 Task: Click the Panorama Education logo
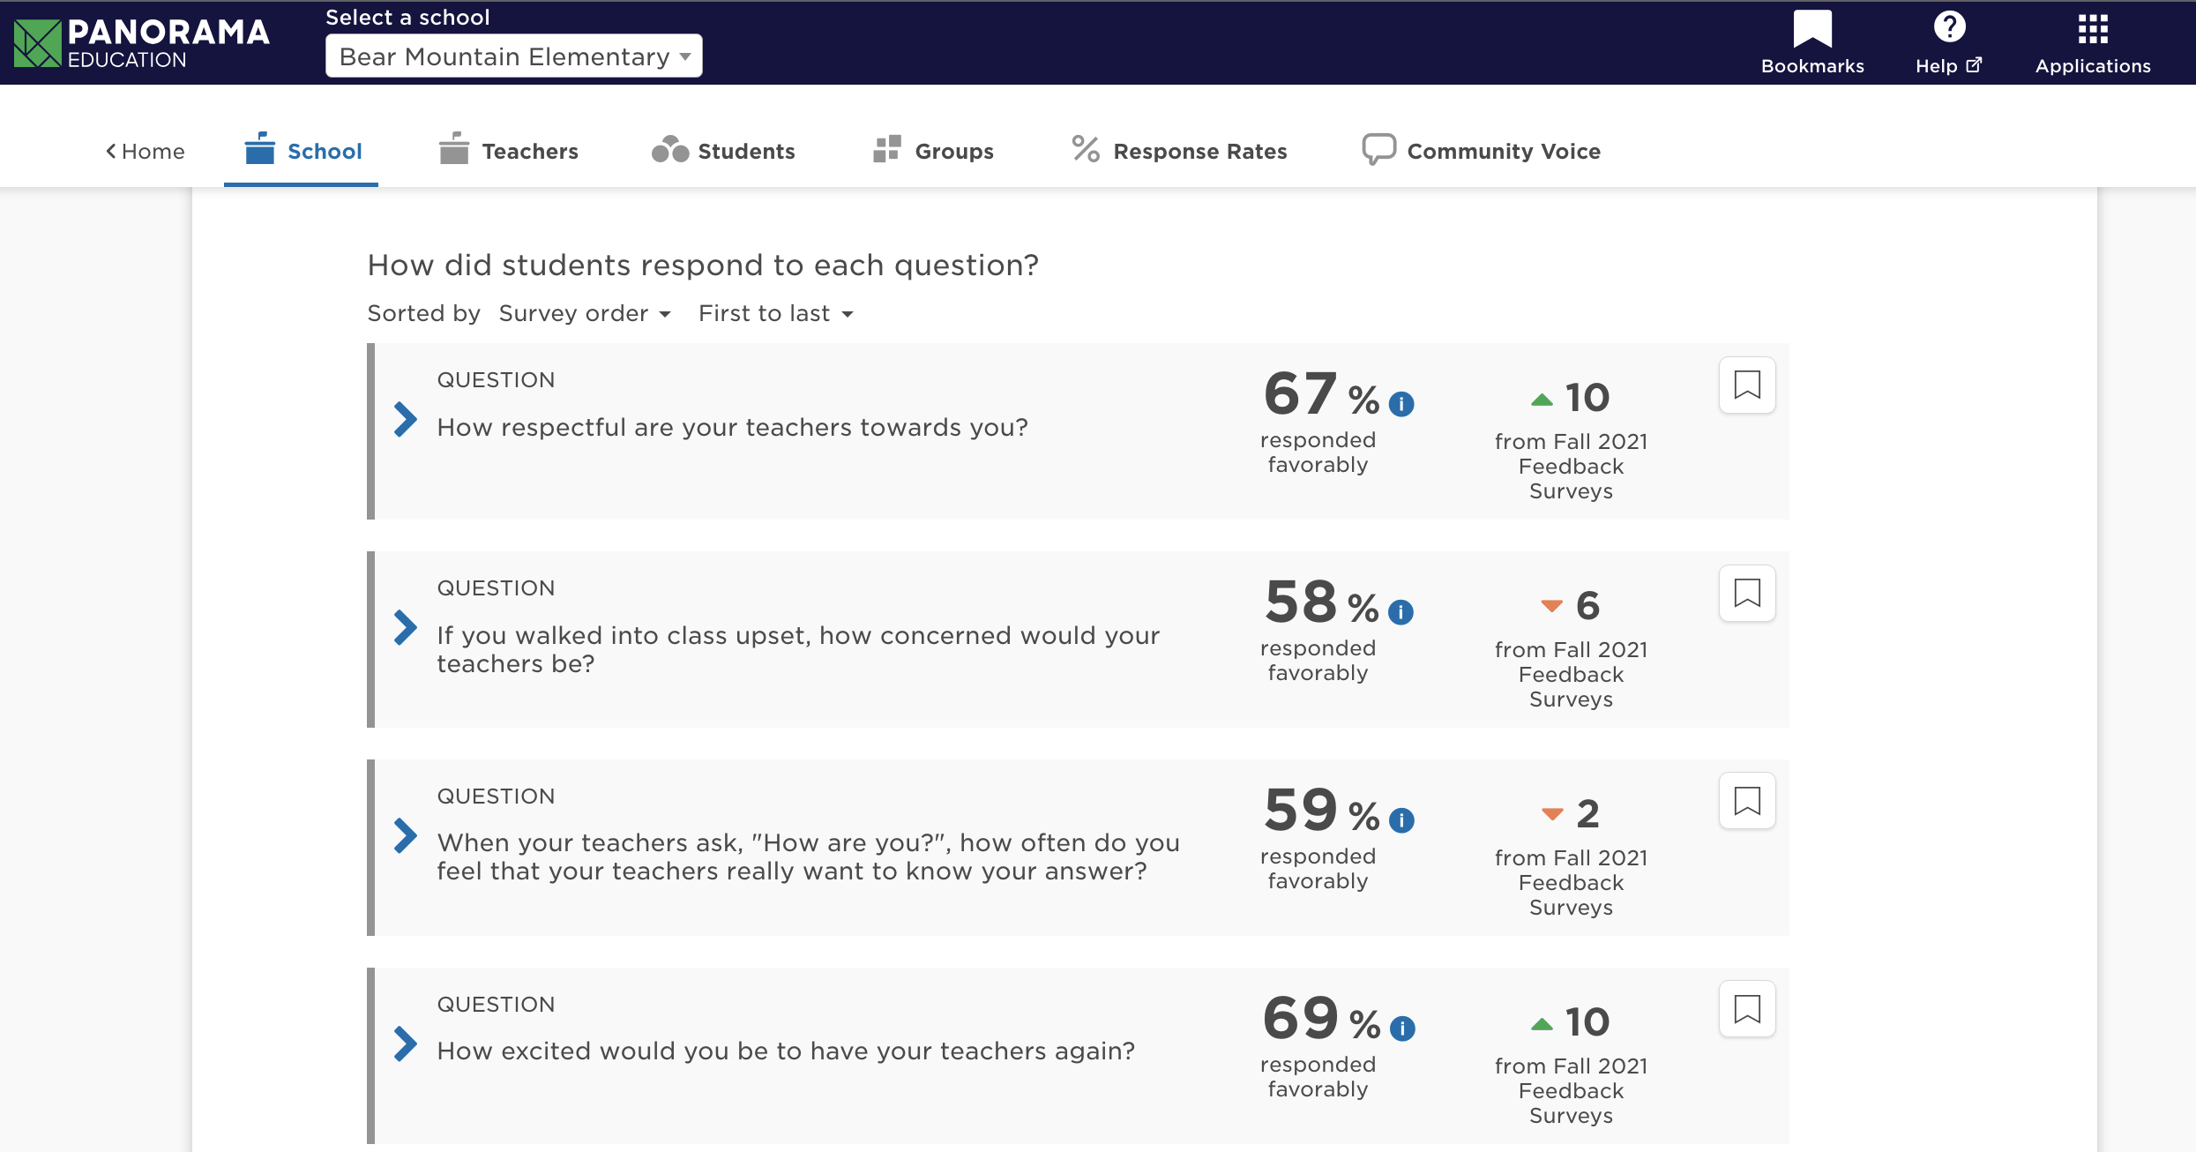(140, 42)
